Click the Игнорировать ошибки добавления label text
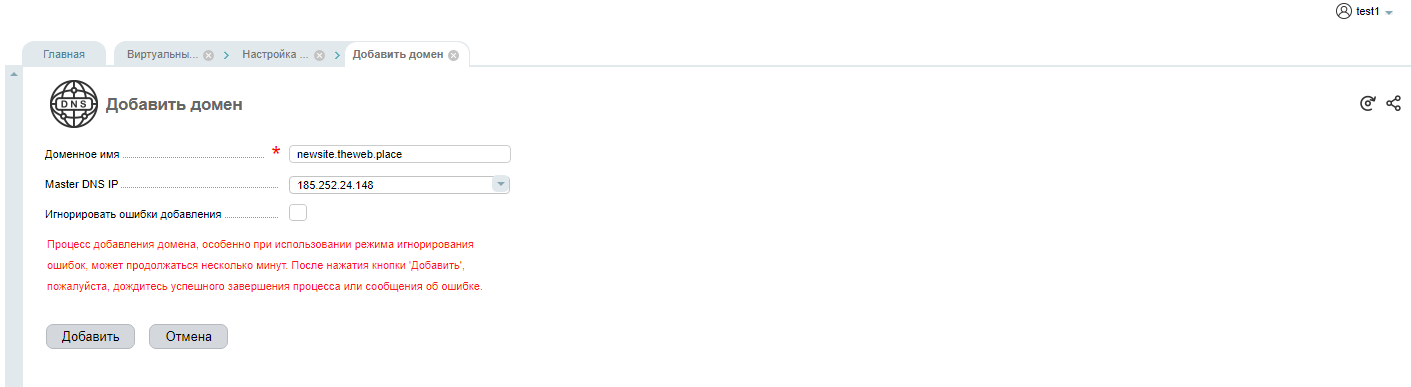The height and width of the screenshot is (387, 1411). 135,213
